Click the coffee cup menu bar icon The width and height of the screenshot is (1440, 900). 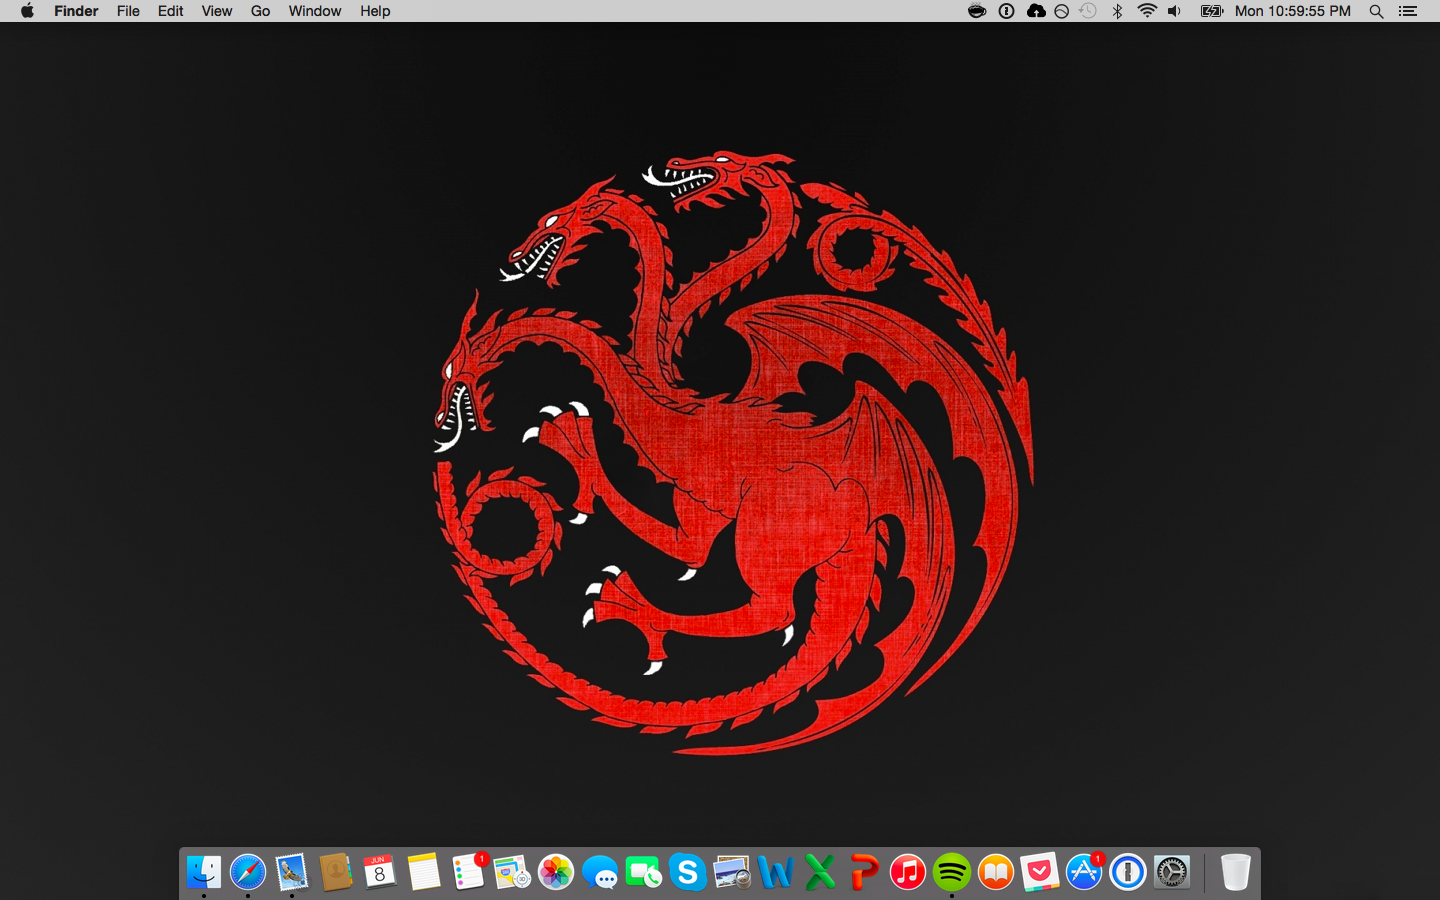tap(977, 11)
